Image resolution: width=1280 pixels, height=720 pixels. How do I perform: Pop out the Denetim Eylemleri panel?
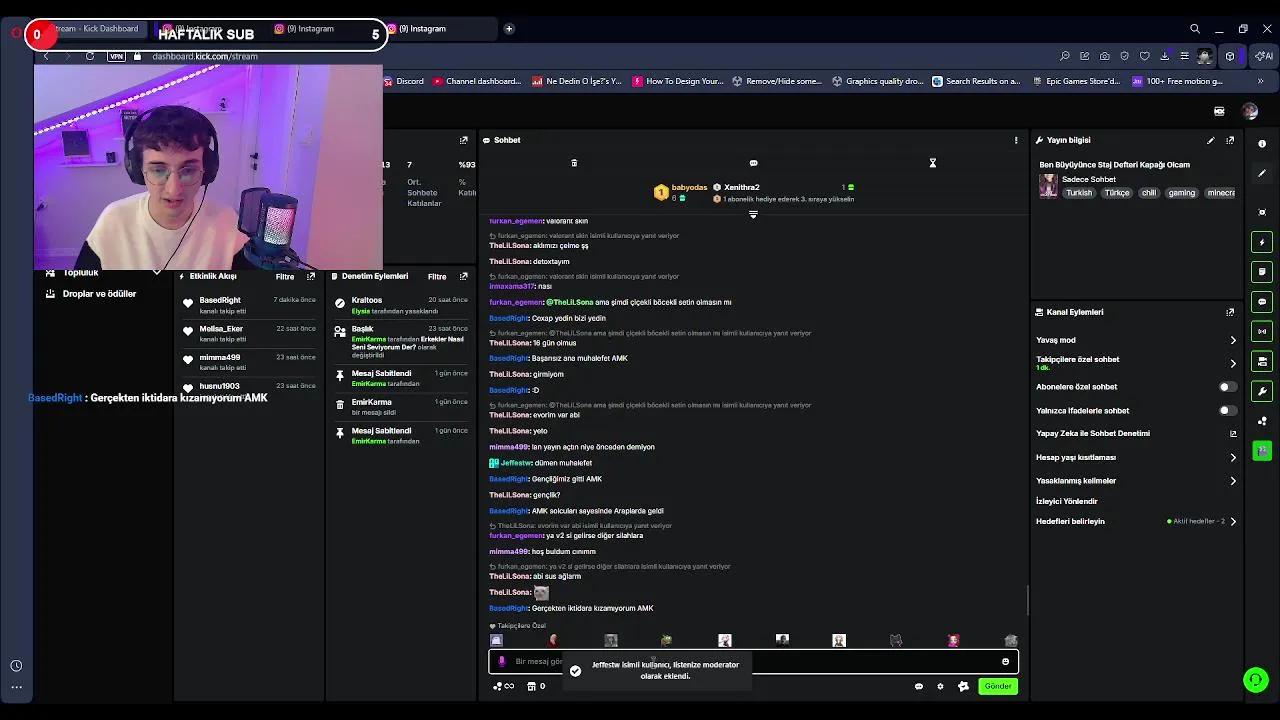tap(463, 276)
